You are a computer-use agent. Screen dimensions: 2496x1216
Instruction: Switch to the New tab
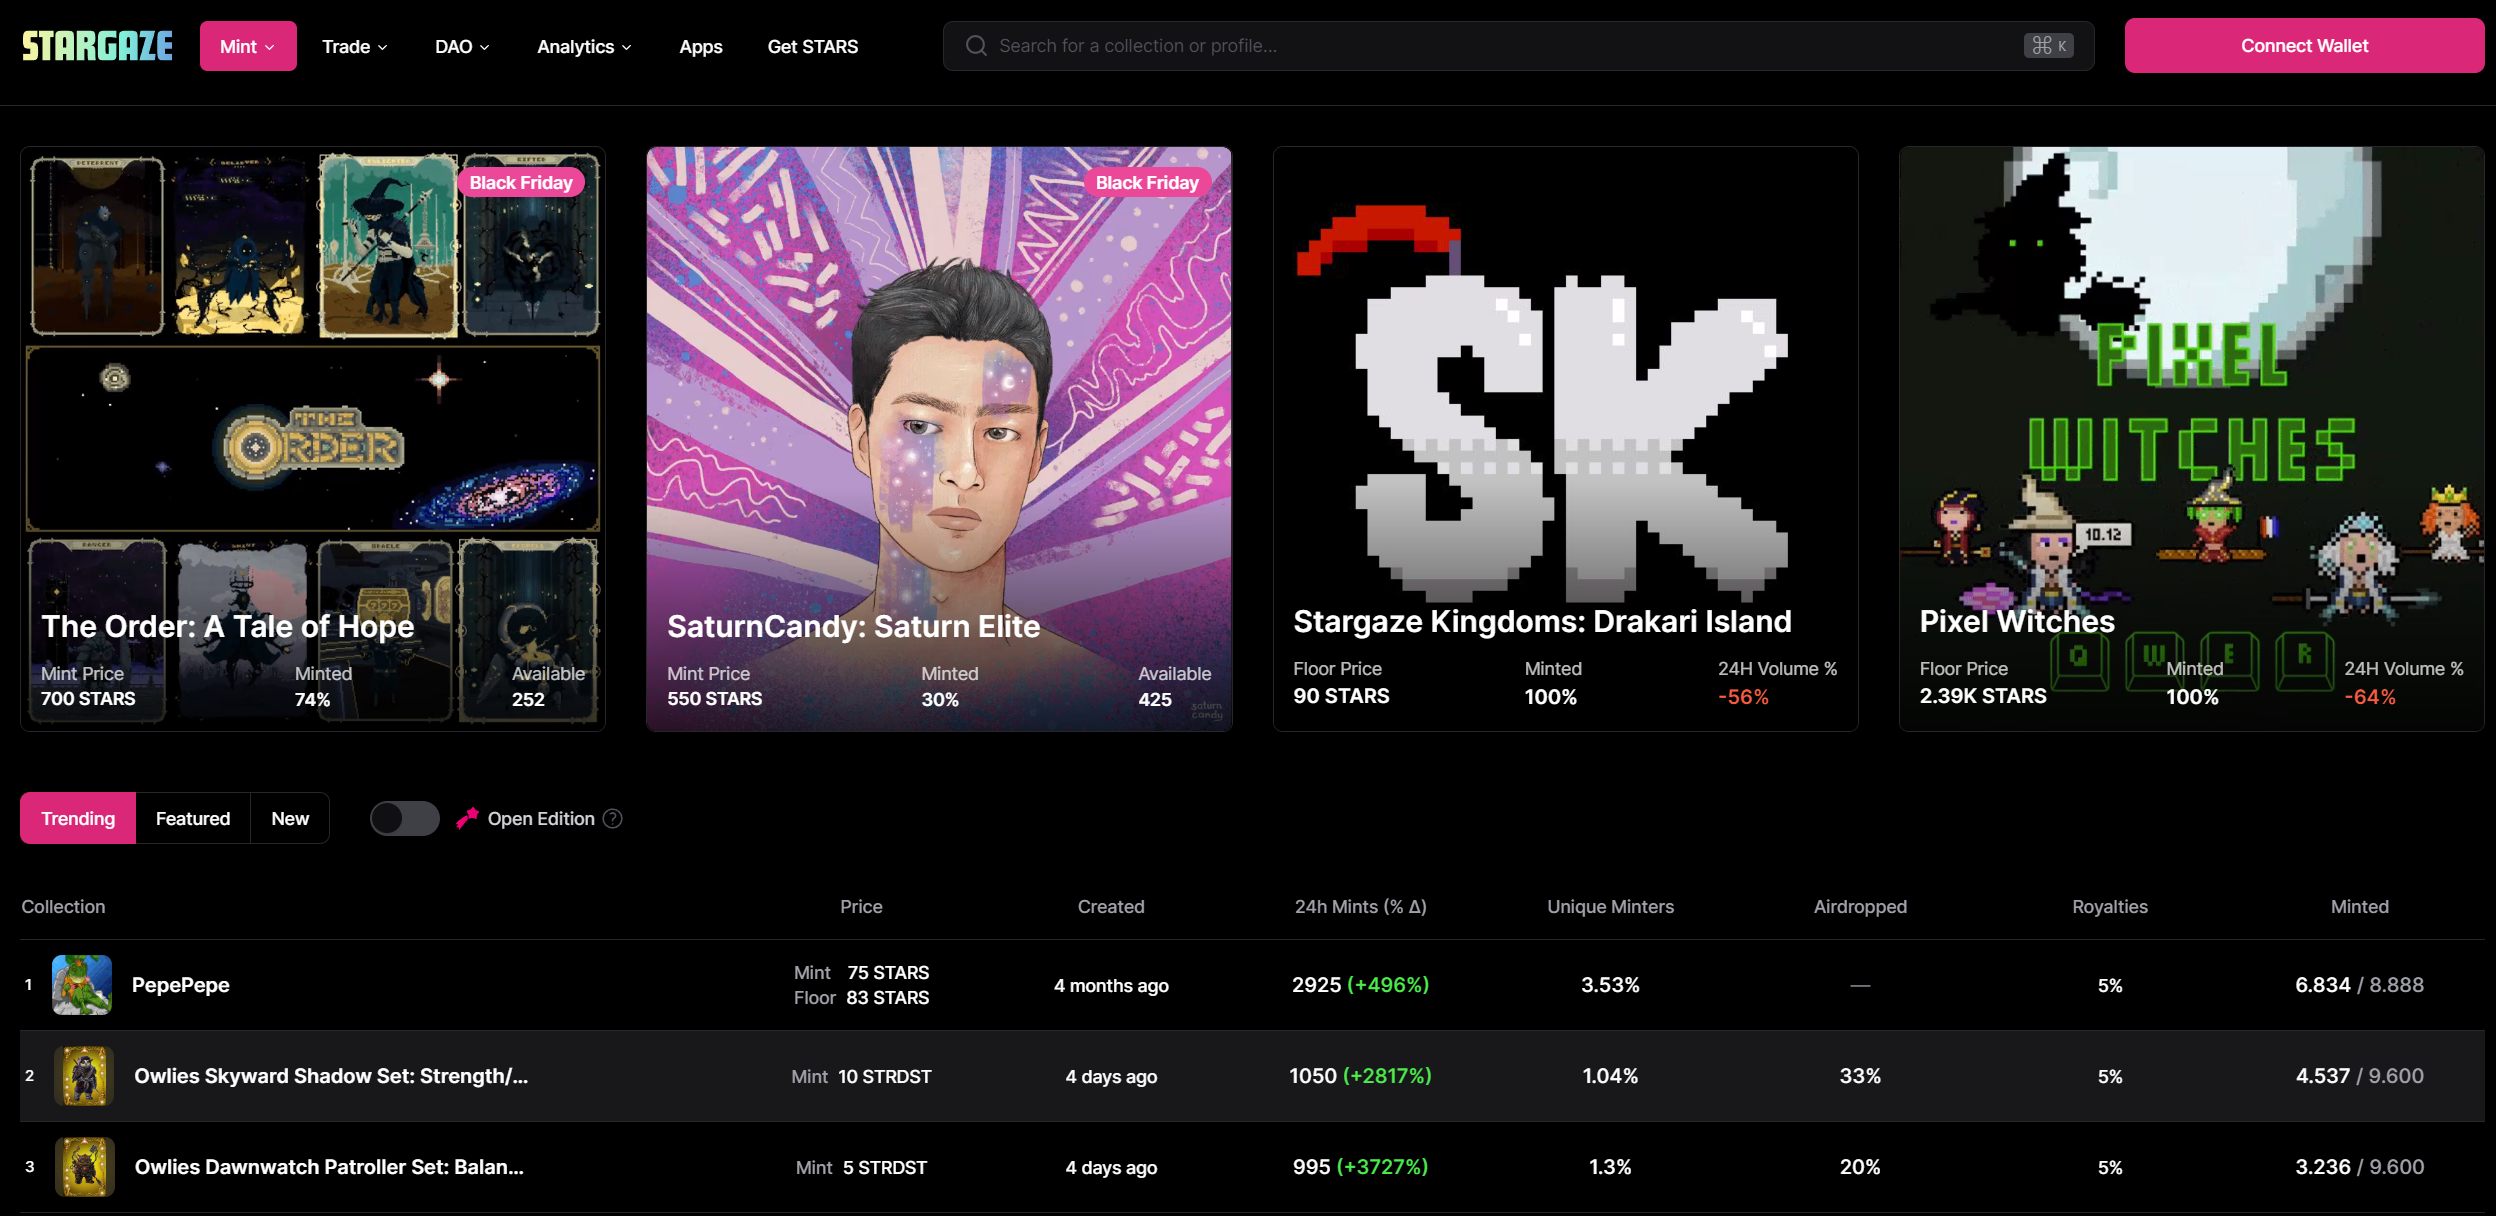[290, 818]
